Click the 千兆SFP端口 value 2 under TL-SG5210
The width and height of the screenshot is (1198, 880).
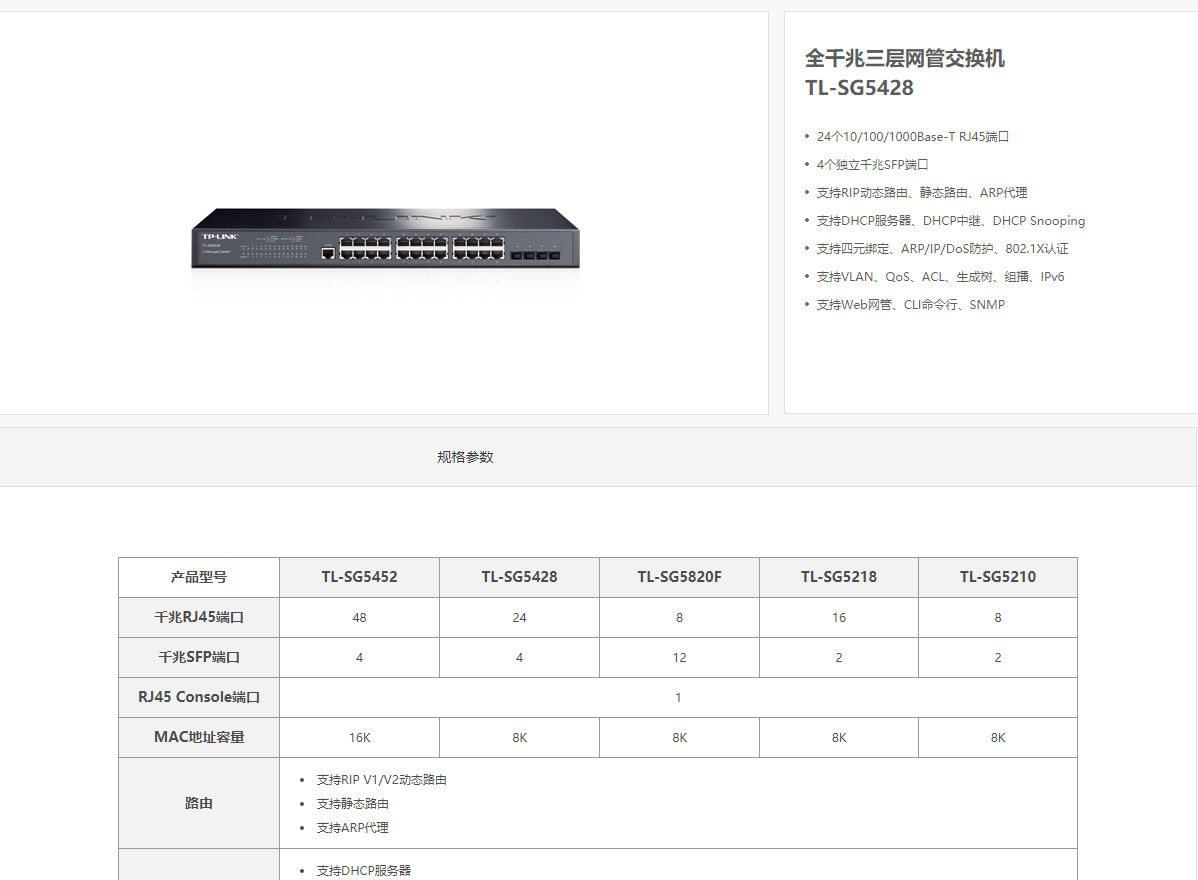[998, 657]
